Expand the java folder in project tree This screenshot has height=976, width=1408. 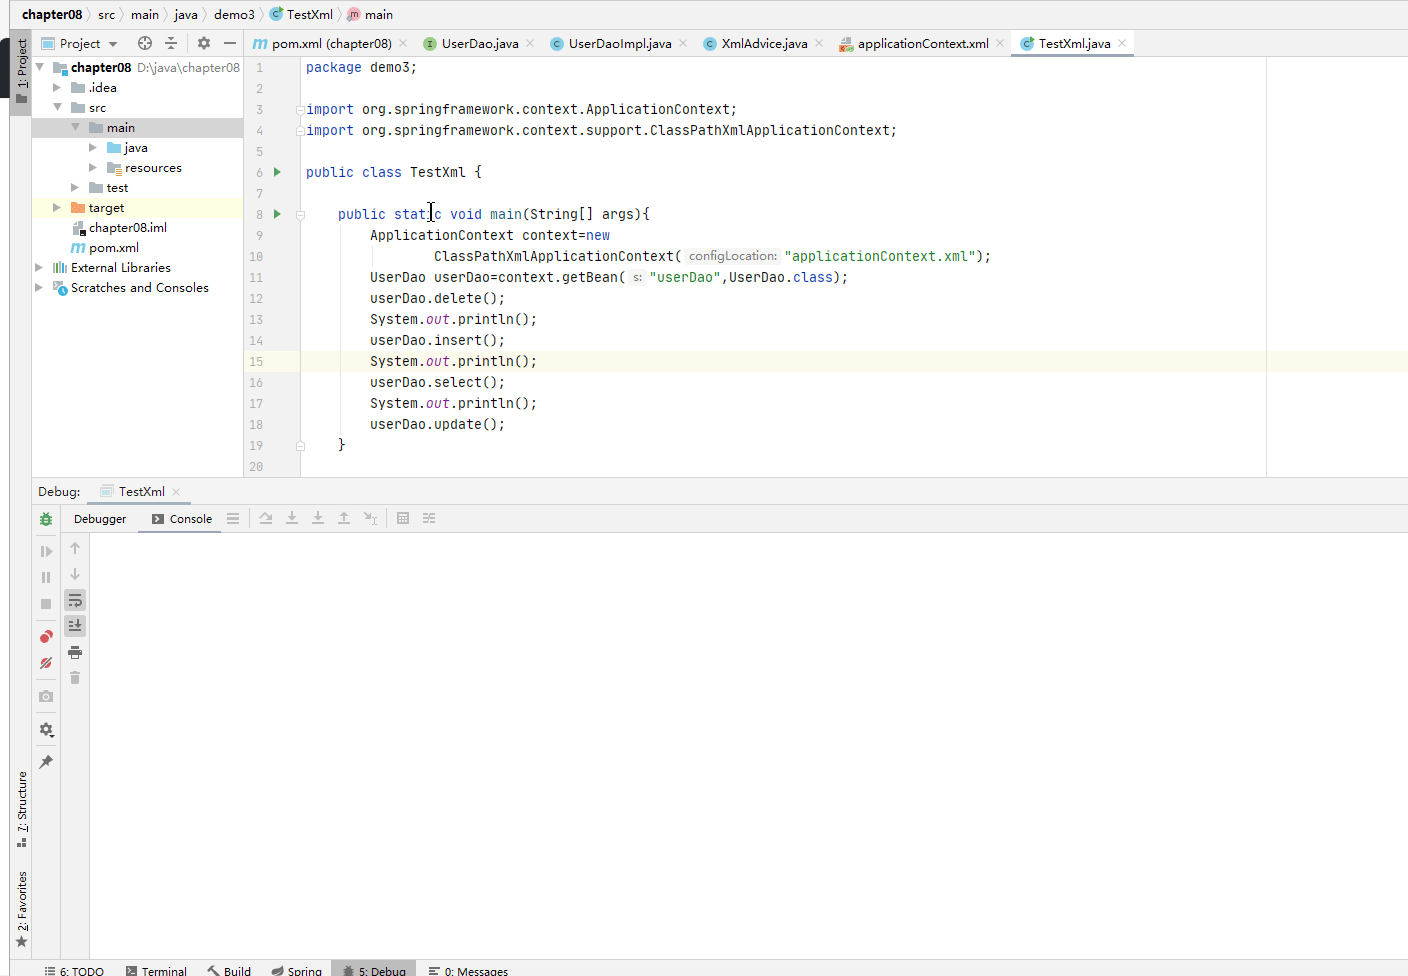click(93, 148)
